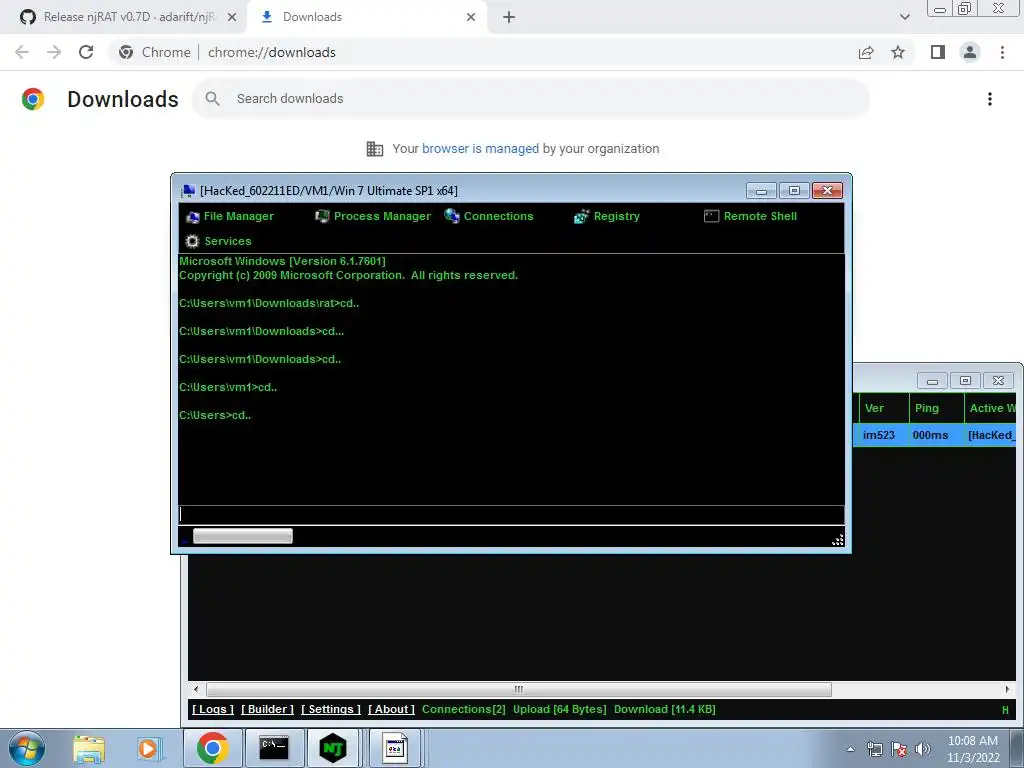Click the njRAT list scrollbar left arrow
Viewport: 1024px width, 768px height.
(196, 689)
